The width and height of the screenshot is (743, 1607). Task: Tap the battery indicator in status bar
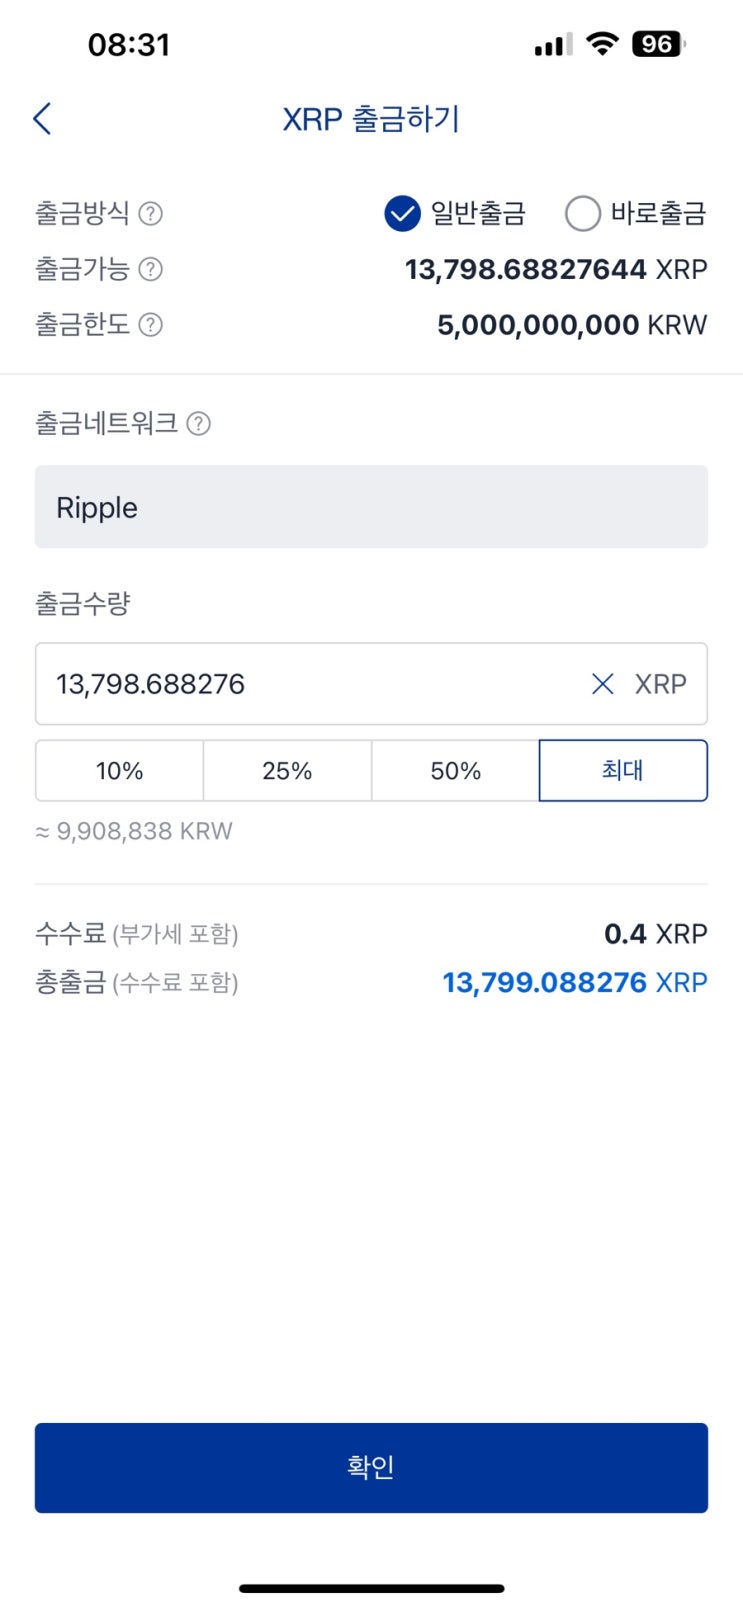pos(658,44)
